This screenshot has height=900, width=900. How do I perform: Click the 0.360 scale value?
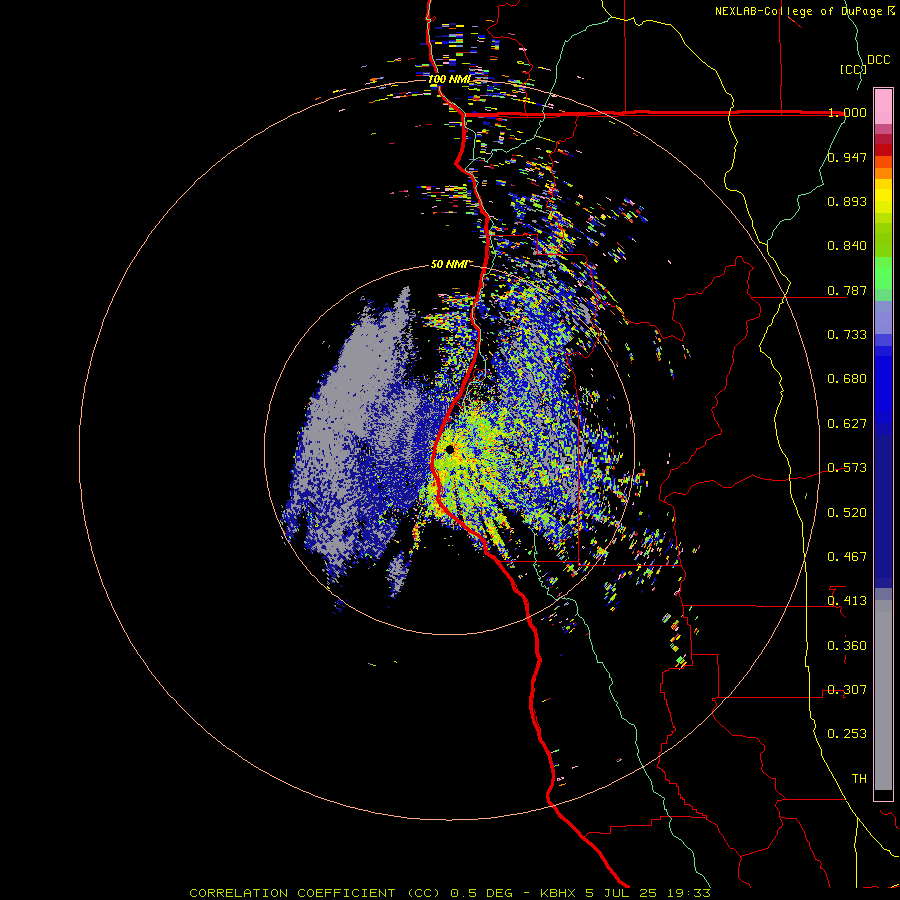847,645
